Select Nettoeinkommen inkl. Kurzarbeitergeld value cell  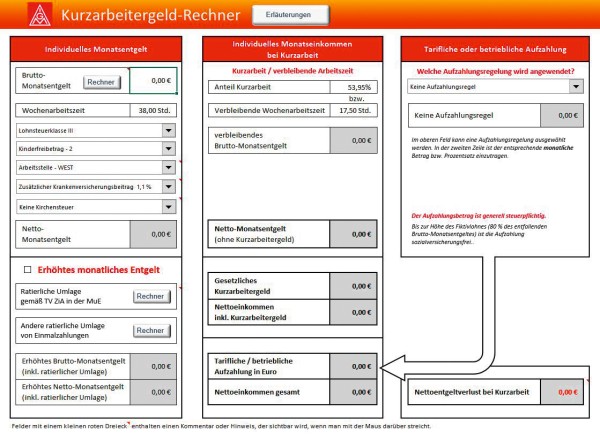coord(353,312)
